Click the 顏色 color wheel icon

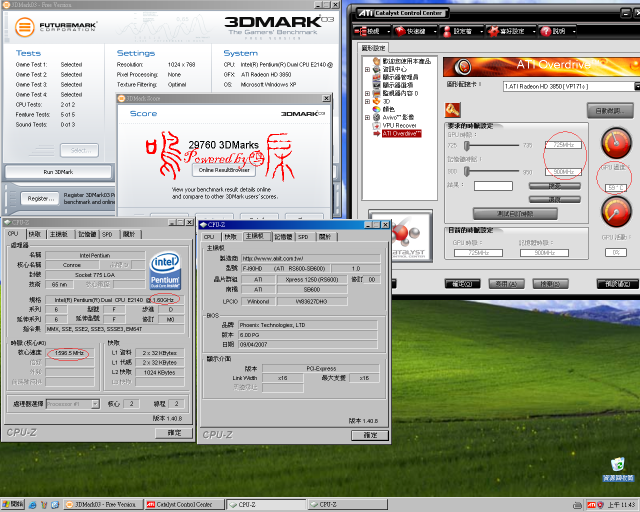(376, 109)
